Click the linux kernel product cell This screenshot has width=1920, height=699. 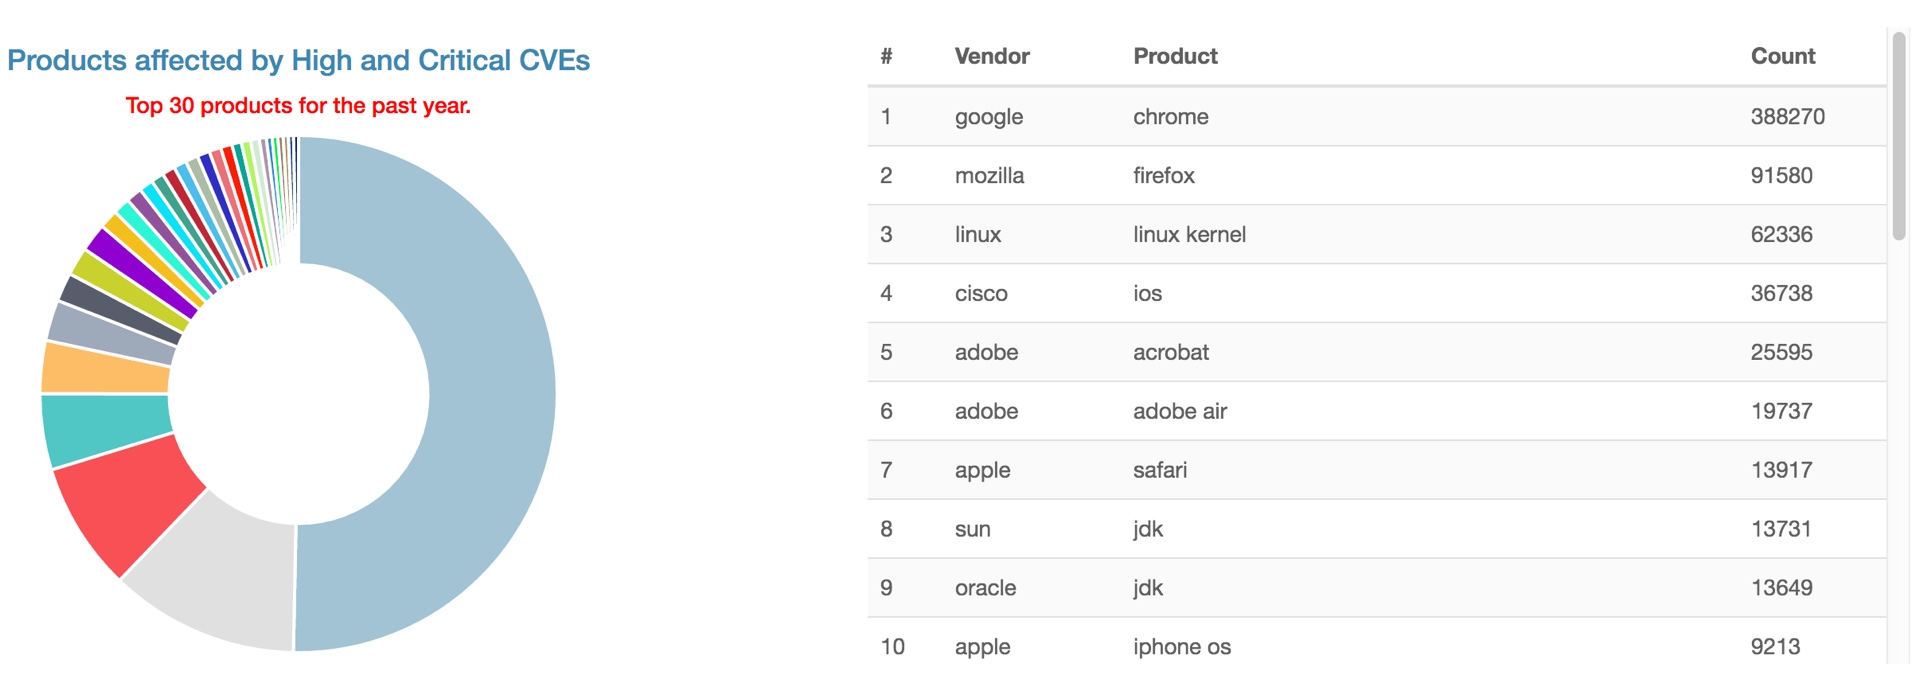(x=1189, y=235)
